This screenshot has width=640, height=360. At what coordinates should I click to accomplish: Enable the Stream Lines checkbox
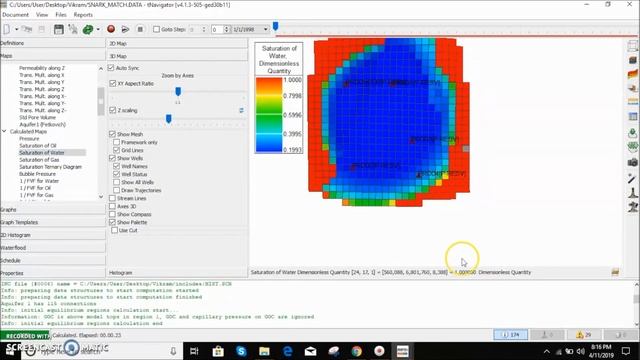point(112,198)
